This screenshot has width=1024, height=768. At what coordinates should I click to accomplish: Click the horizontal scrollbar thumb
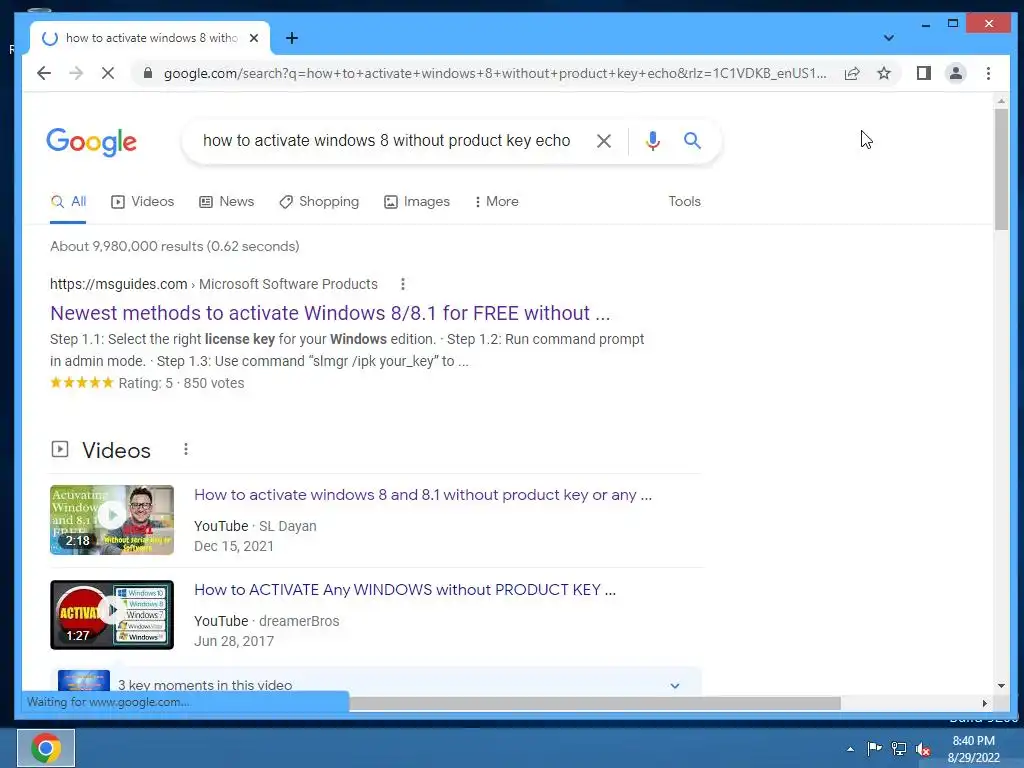pyautogui.click(x=595, y=703)
